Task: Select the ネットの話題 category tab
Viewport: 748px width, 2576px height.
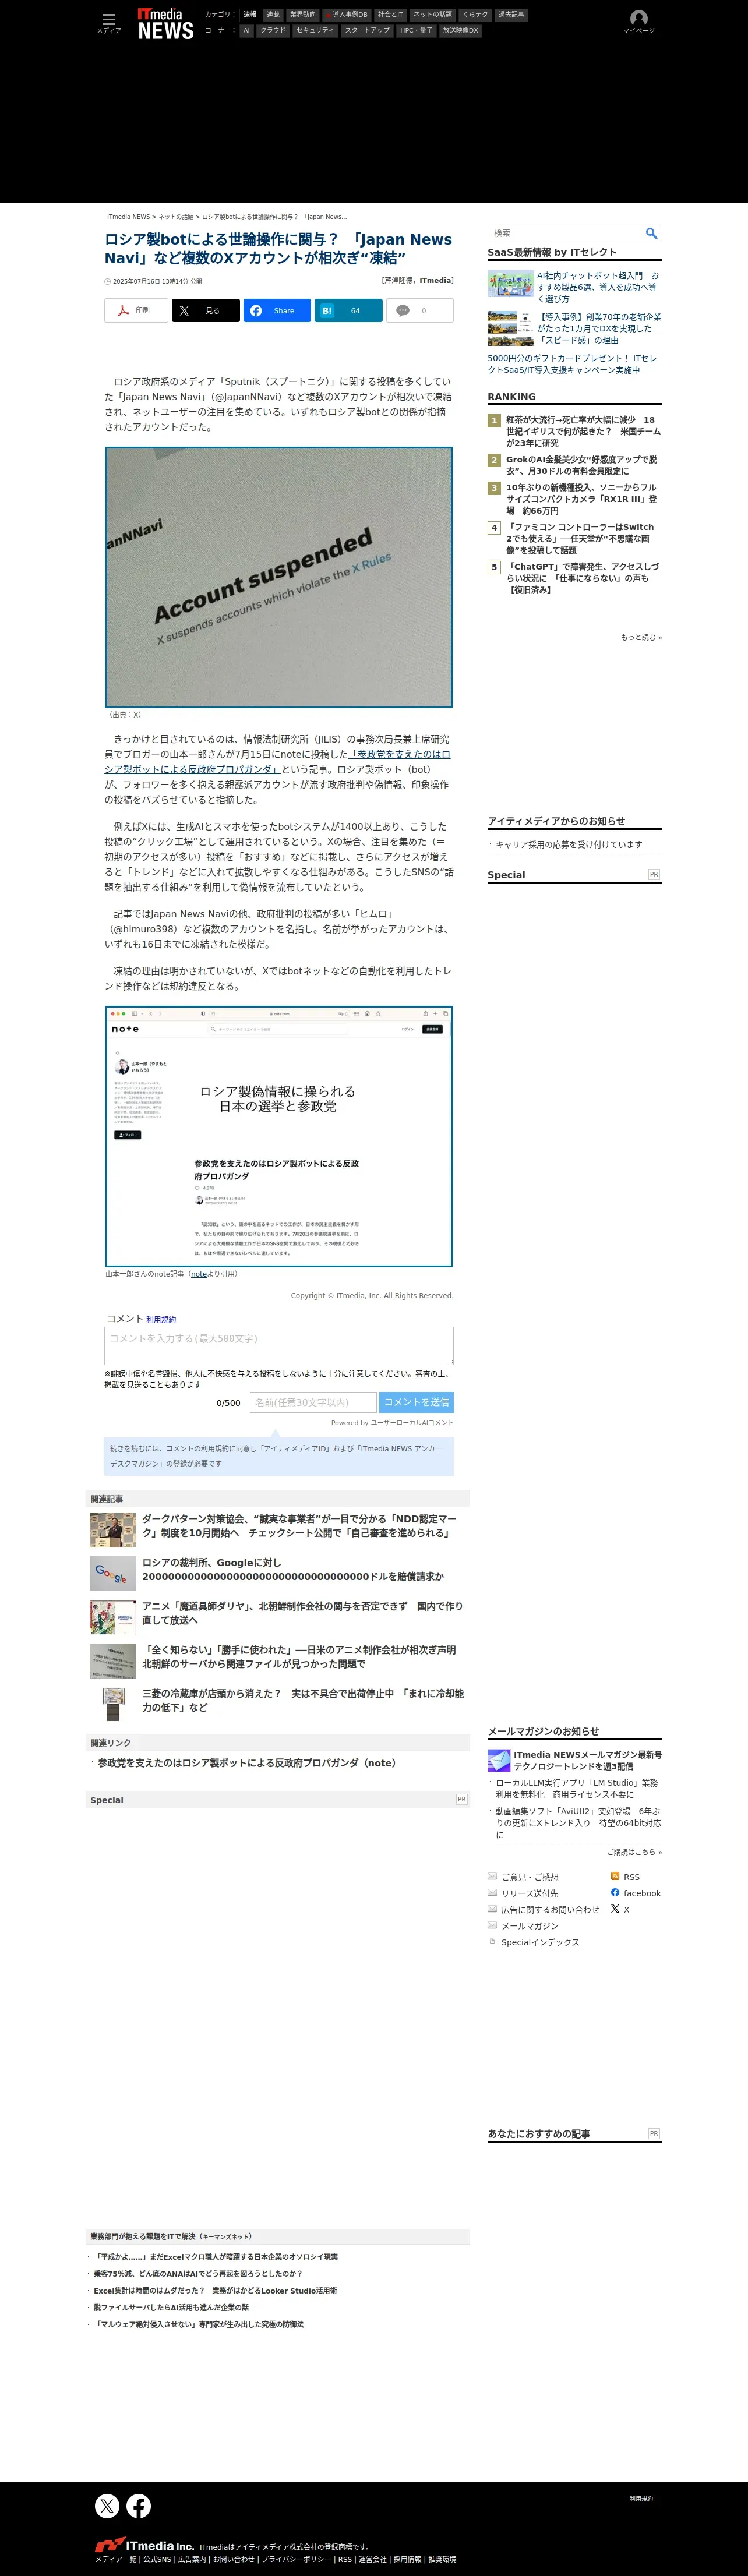Action: [432, 15]
